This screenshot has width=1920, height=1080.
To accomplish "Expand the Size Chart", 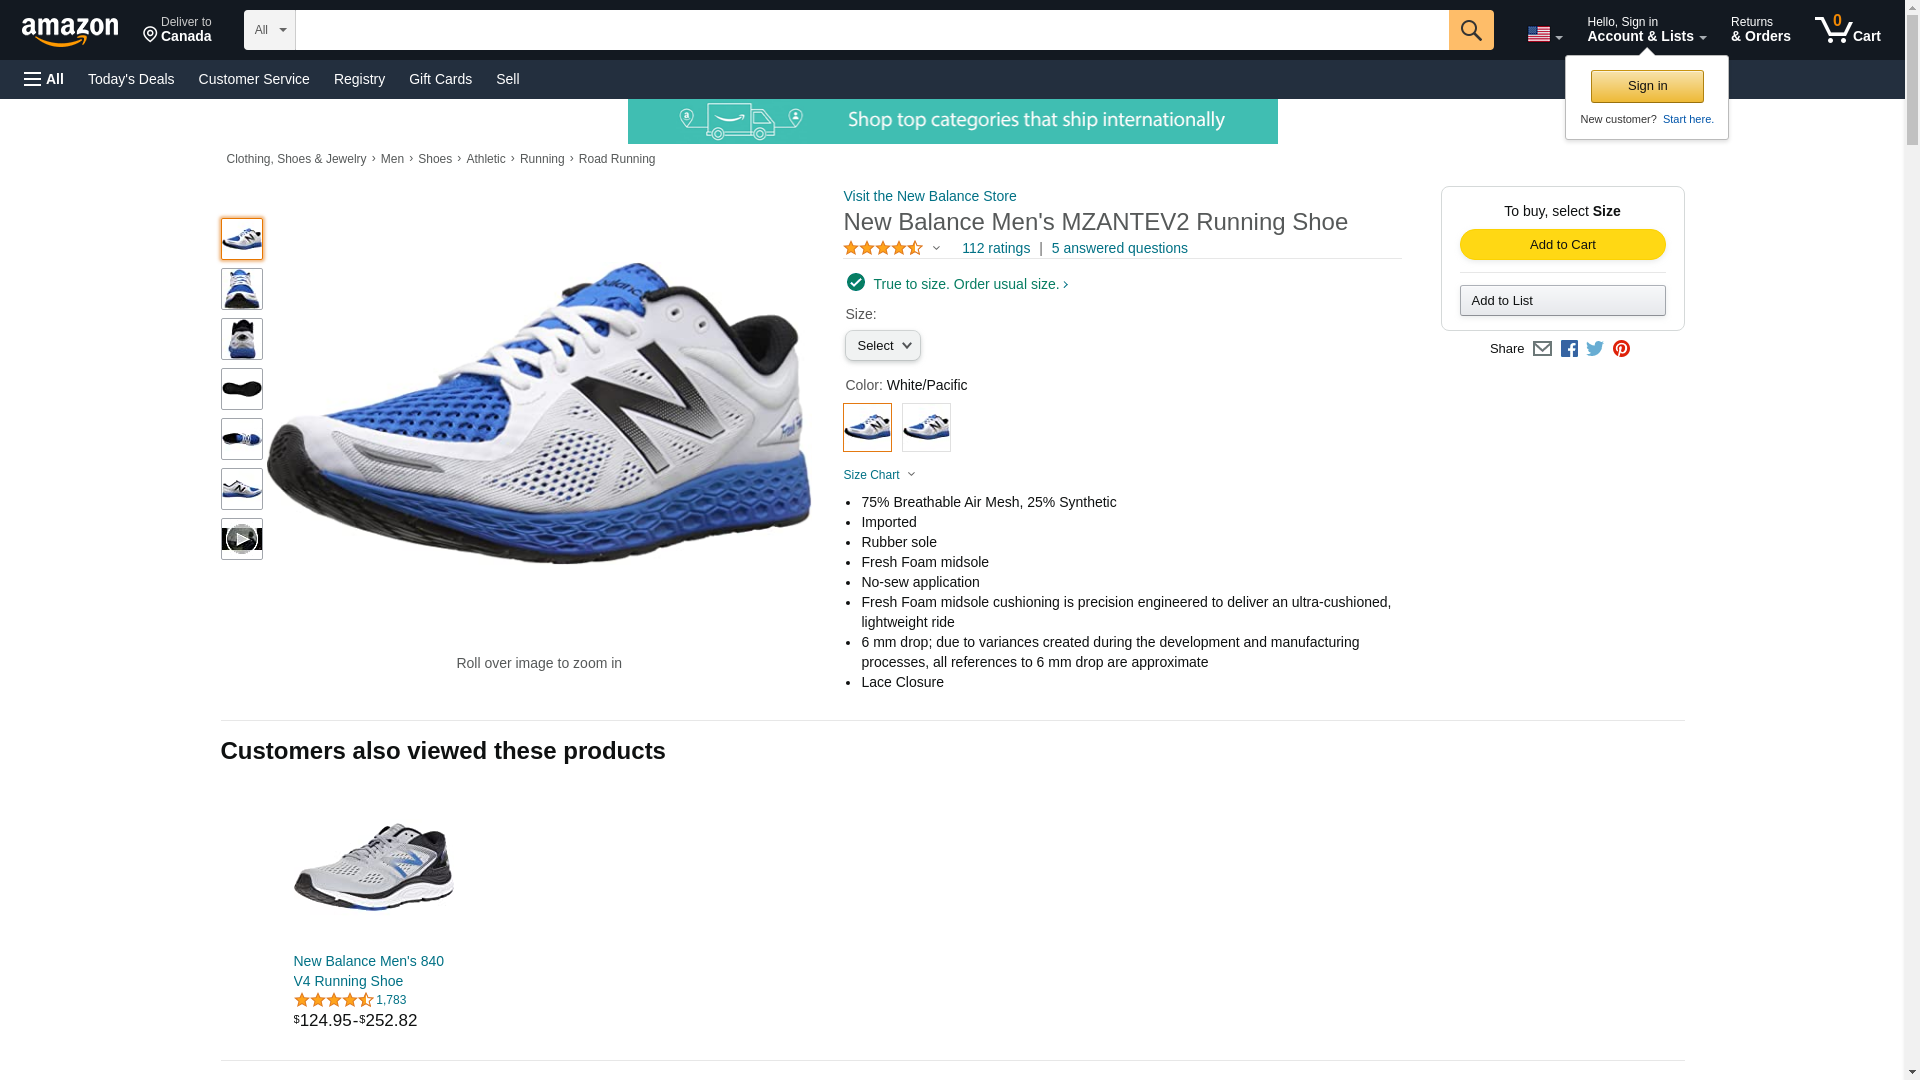I will tap(879, 475).
